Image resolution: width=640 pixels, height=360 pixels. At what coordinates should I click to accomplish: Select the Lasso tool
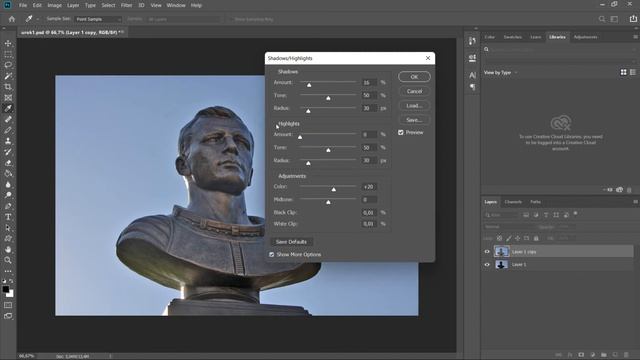(x=8, y=65)
